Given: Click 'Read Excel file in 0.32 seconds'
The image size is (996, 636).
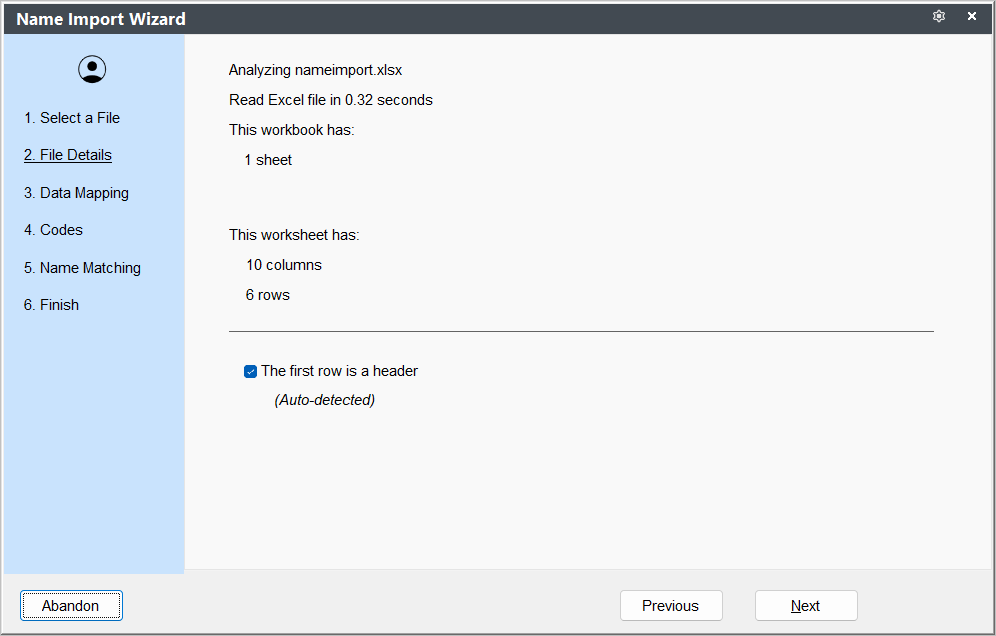Looking at the screenshot, I should [x=330, y=100].
